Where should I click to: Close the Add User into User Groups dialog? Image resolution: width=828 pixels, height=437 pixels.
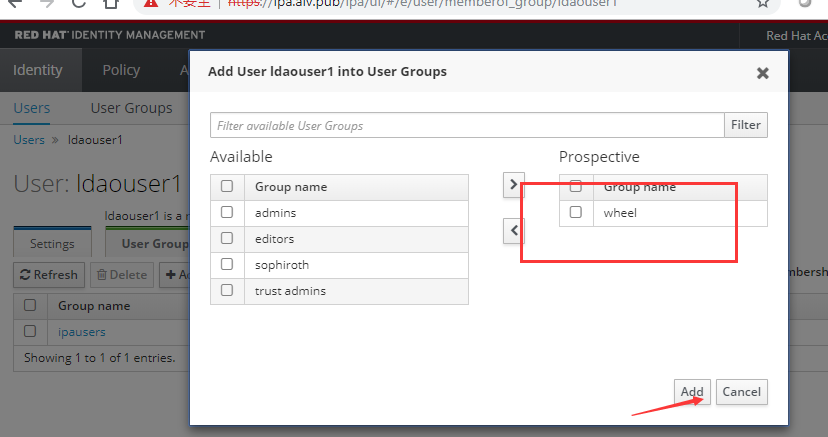763,73
